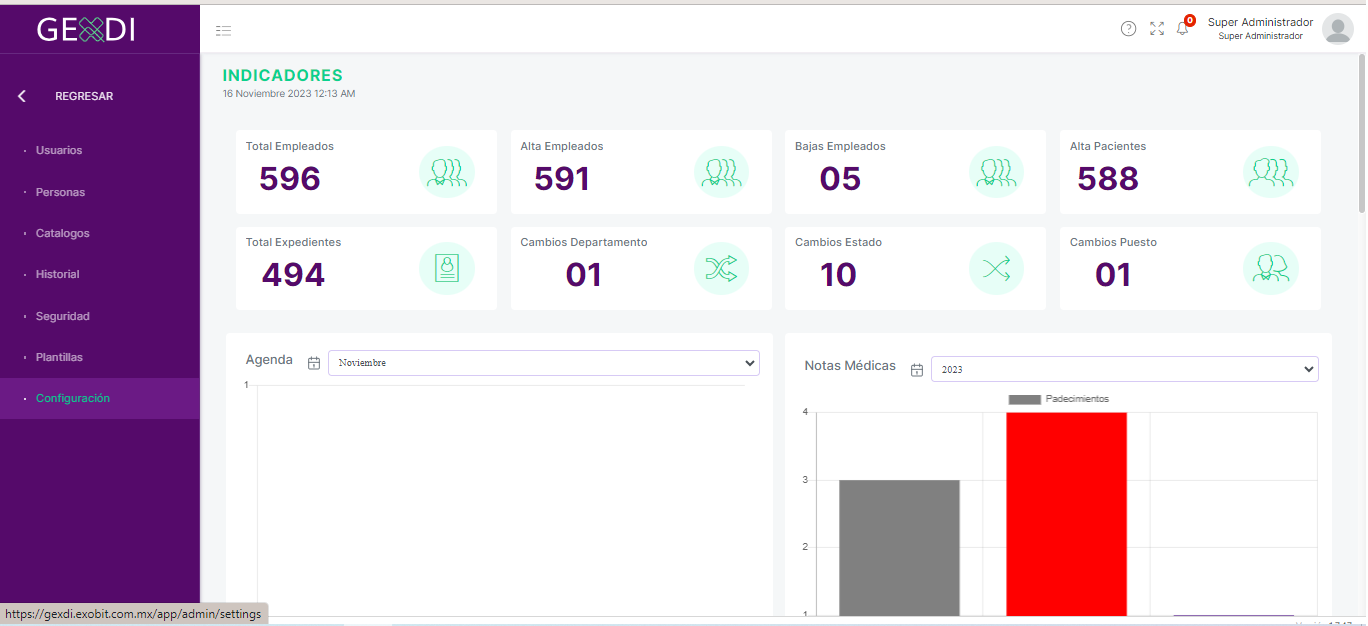Click the Cambios Estado arrows icon
The image size is (1368, 626).
coord(996,268)
